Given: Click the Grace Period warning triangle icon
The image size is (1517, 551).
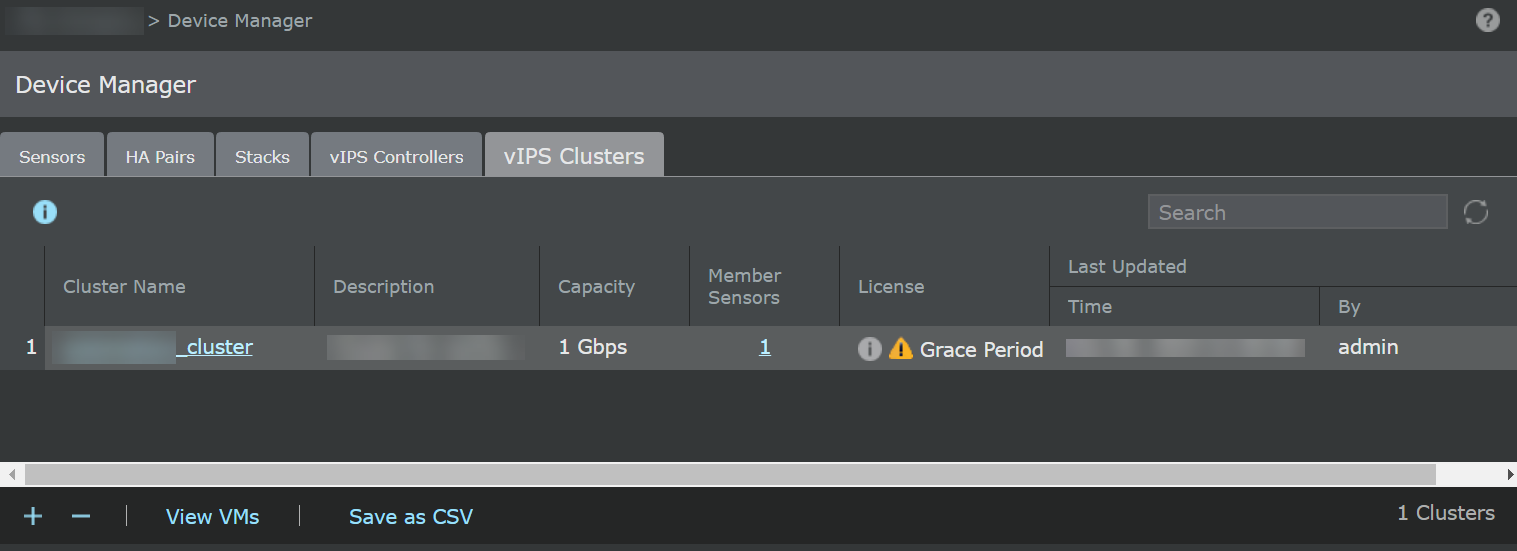Looking at the screenshot, I should click(x=901, y=348).
